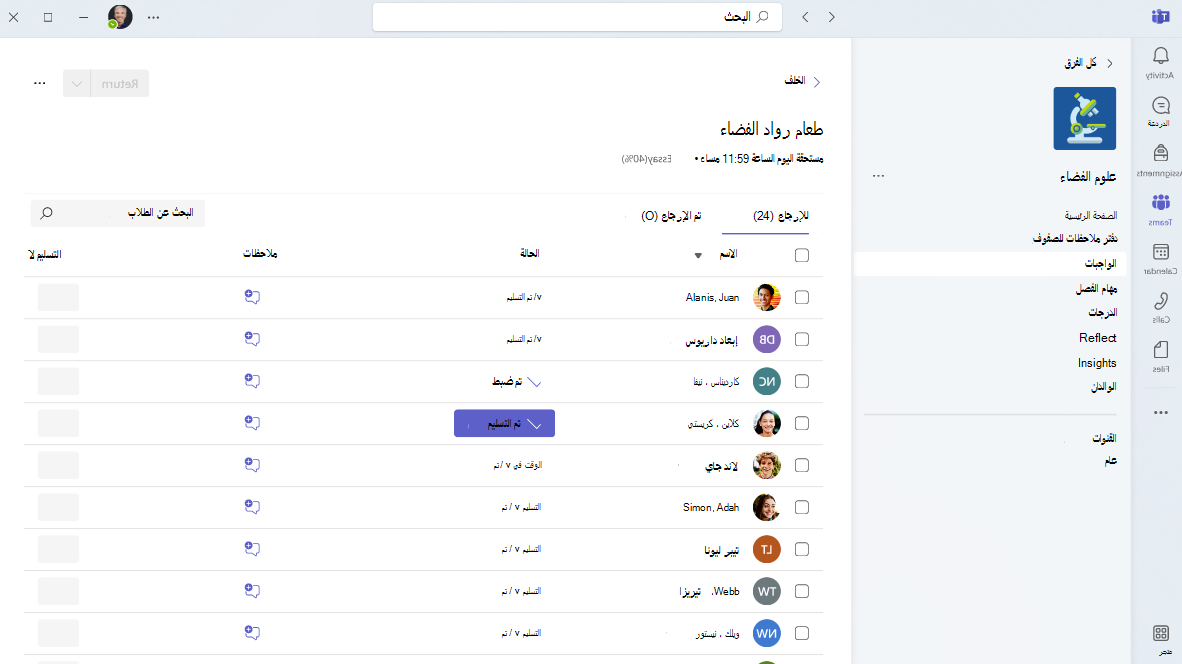The height and width of the screenshot is (664, 1182).
Task: Open كلاين كريستي student avatar
Action: 767,424
